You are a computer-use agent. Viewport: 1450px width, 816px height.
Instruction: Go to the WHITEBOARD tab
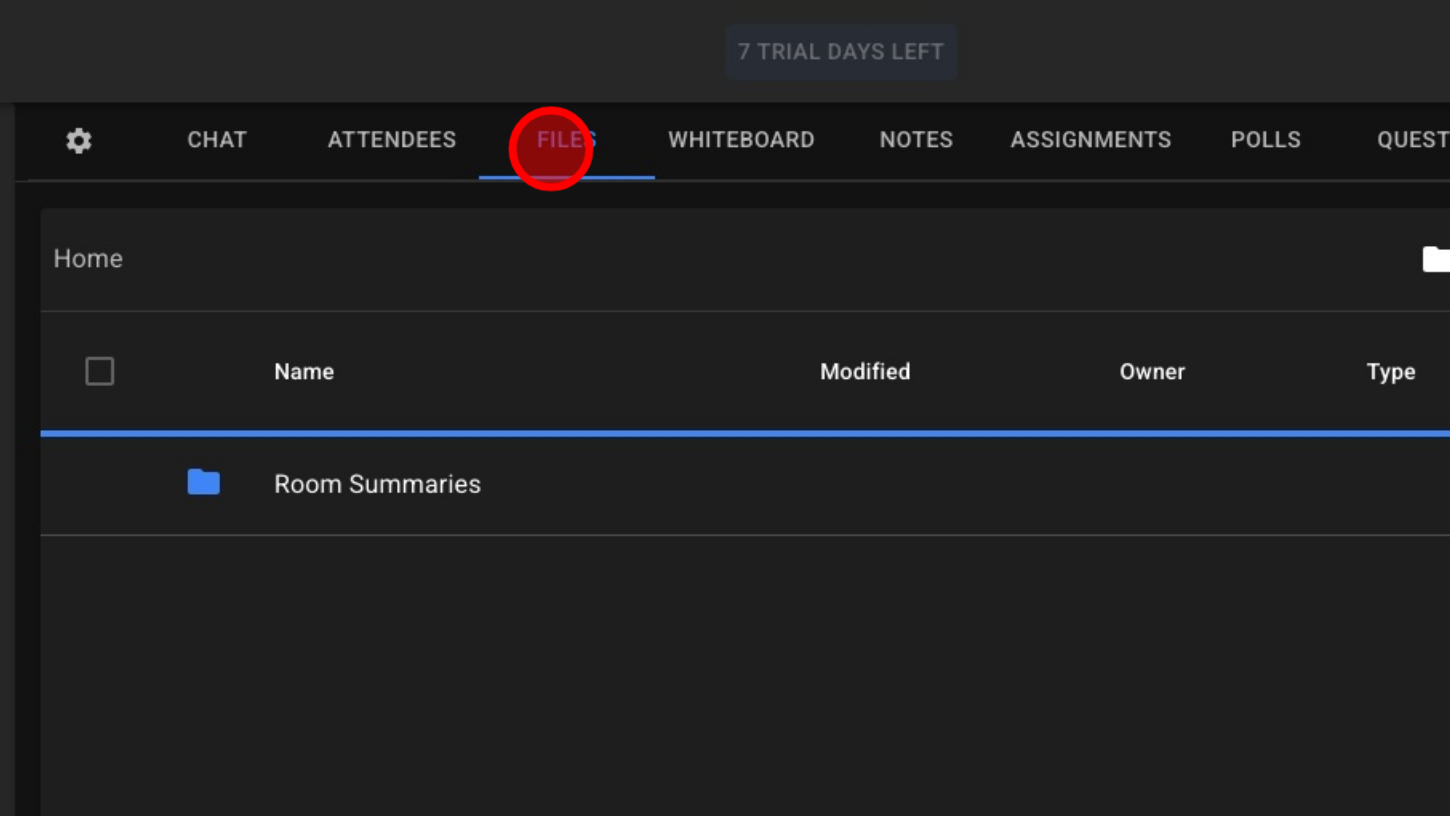[x=741, y=140]
